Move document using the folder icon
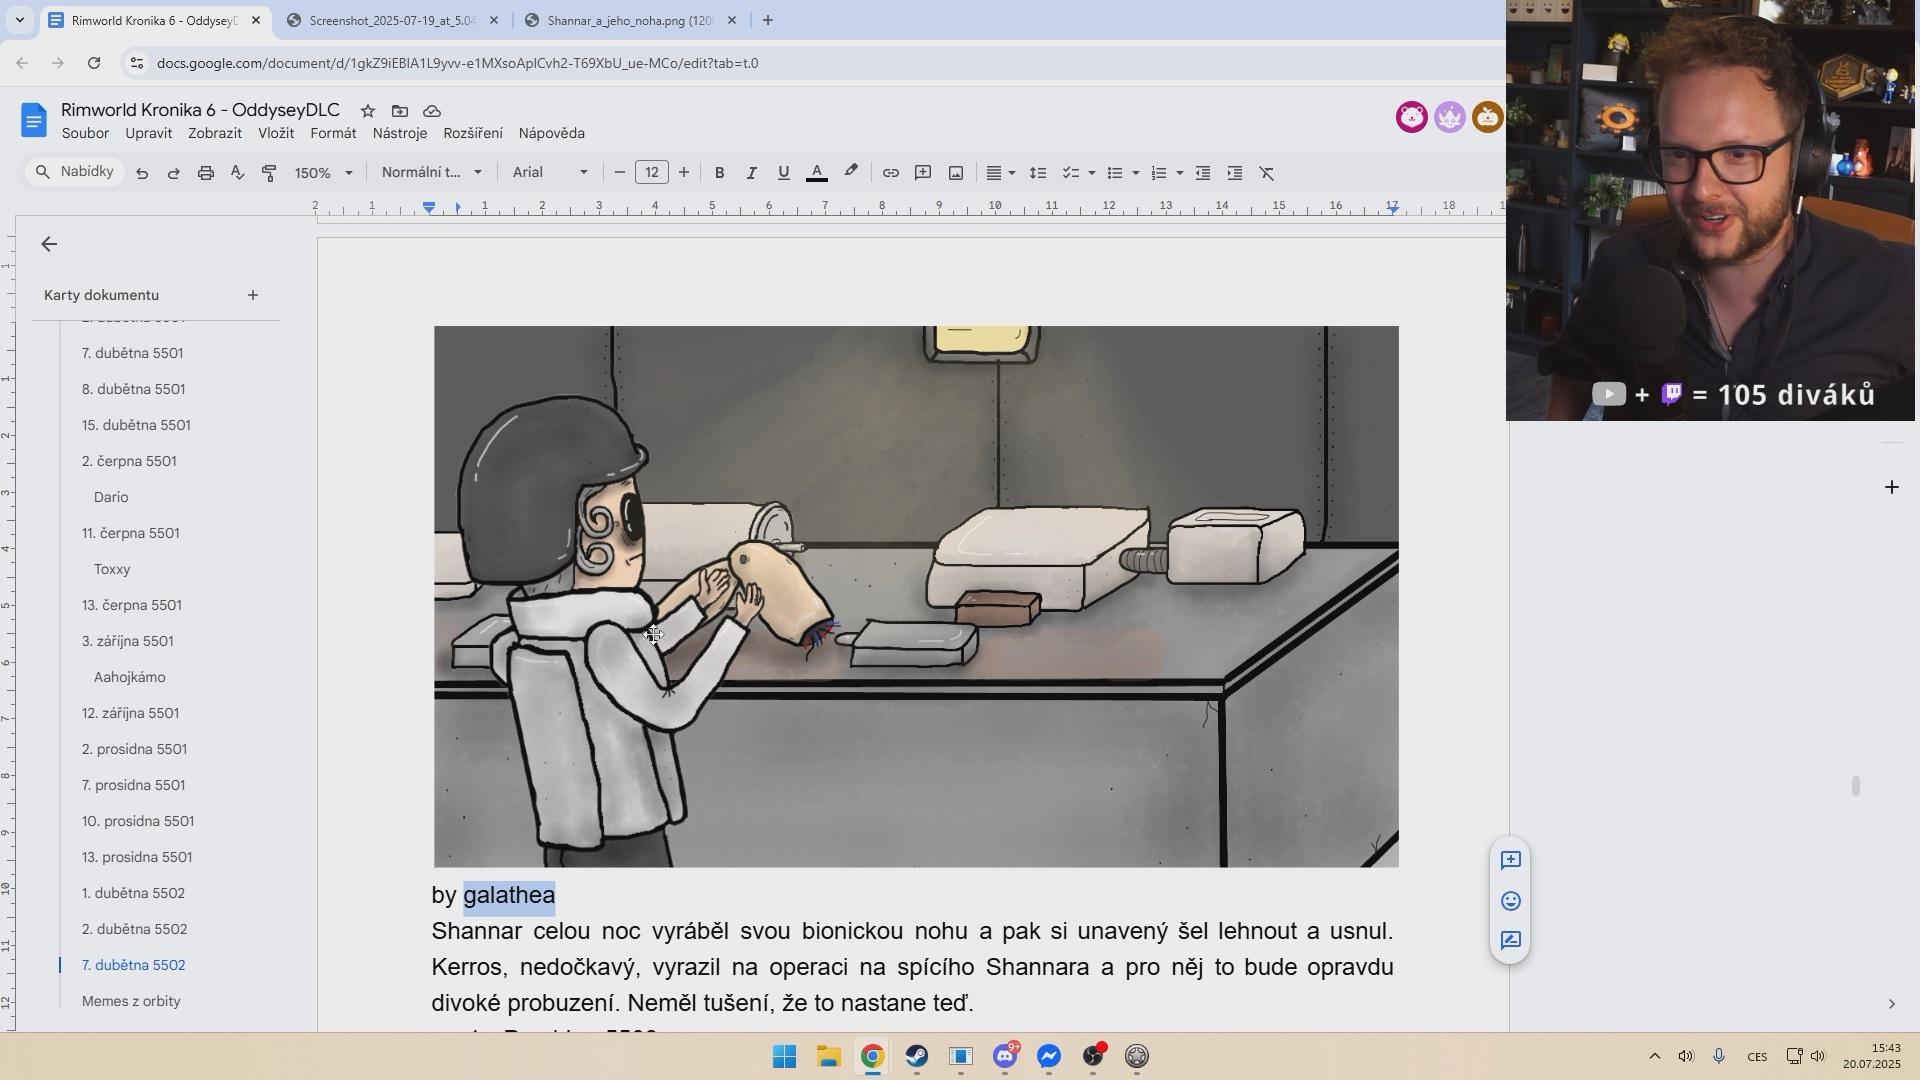 click(x=400, y=111)
